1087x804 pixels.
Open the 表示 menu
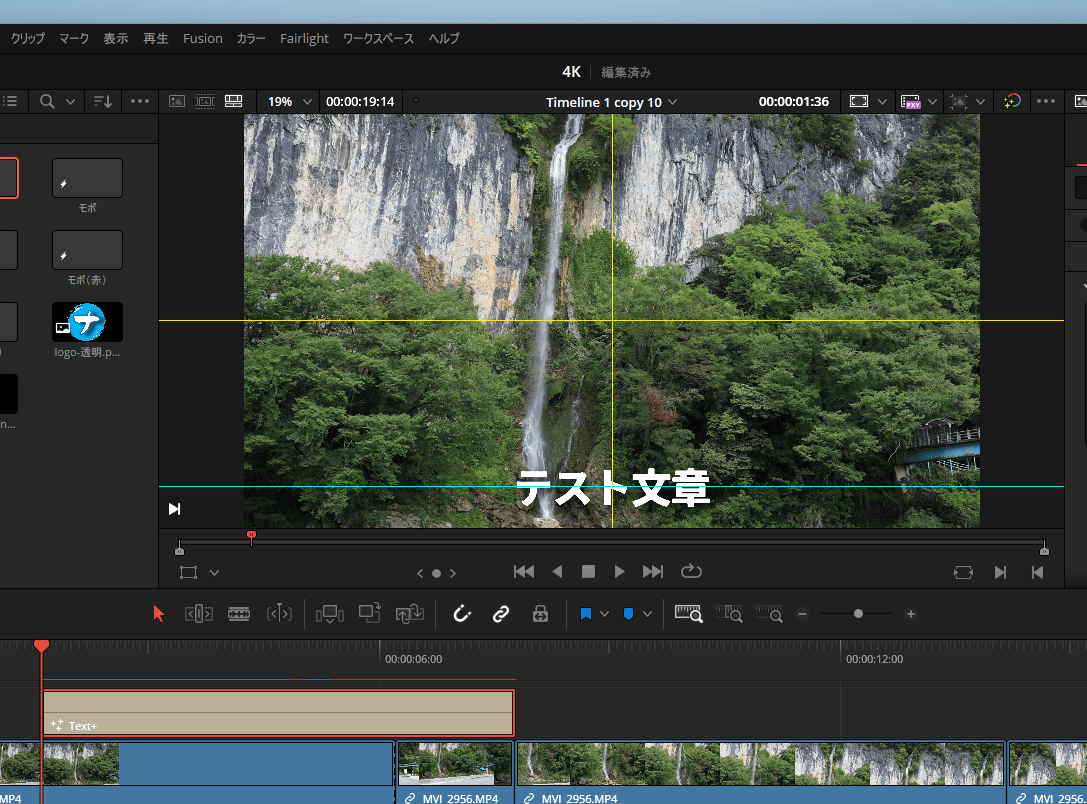tap(116, 38)
